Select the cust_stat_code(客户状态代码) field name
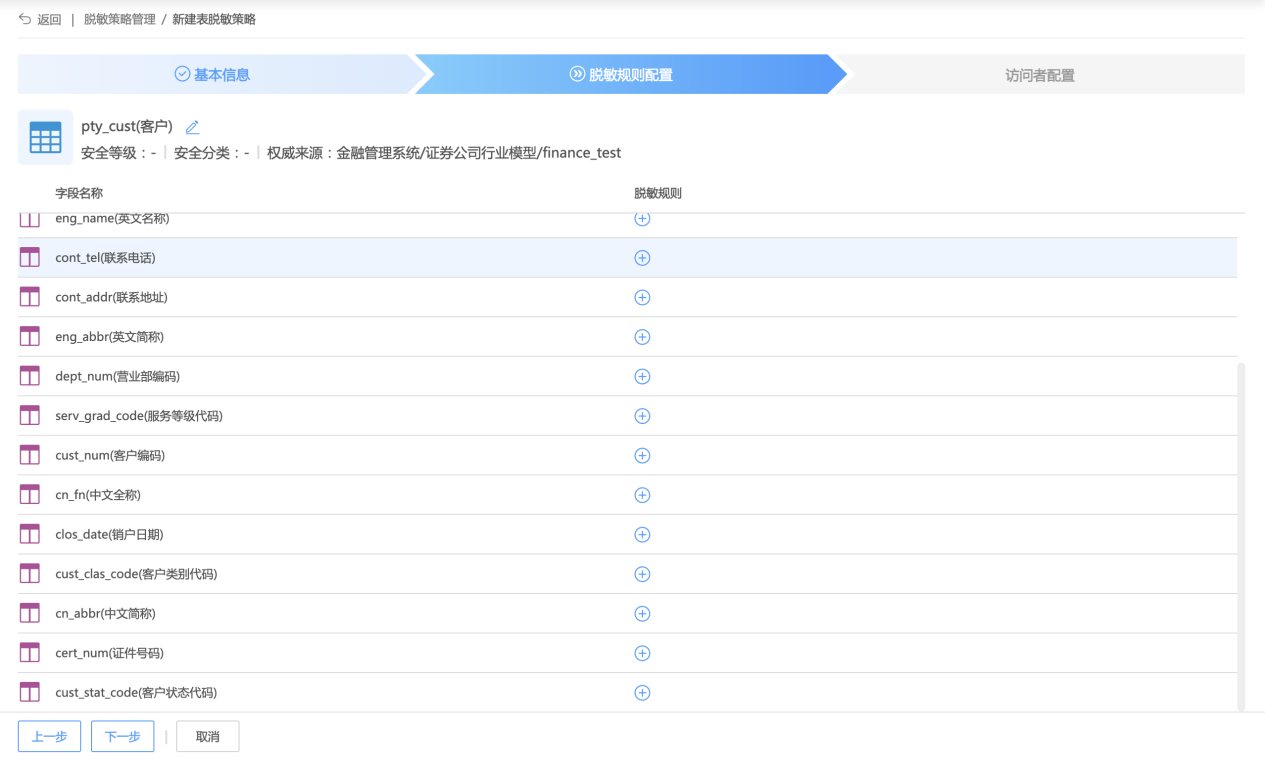Screen dimensions: 1265x761 pos(136,692)
